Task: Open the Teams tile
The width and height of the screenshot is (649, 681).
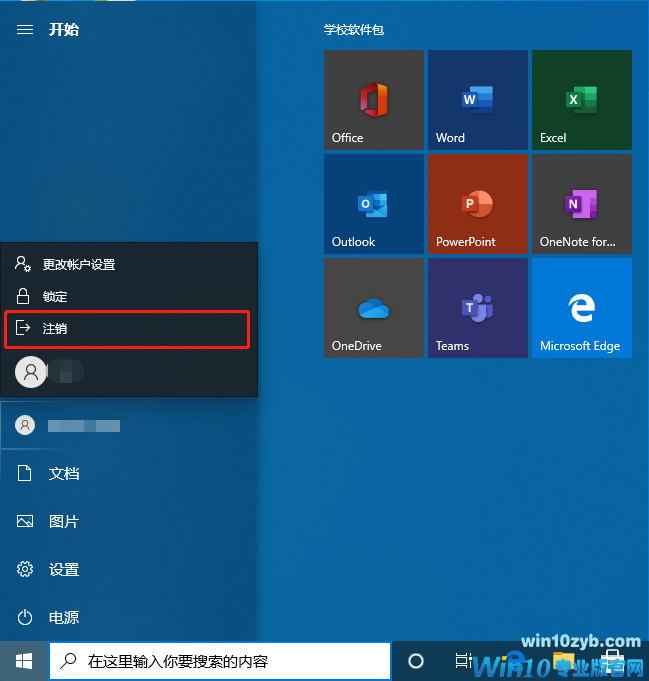Action: (x=477, y=307)
